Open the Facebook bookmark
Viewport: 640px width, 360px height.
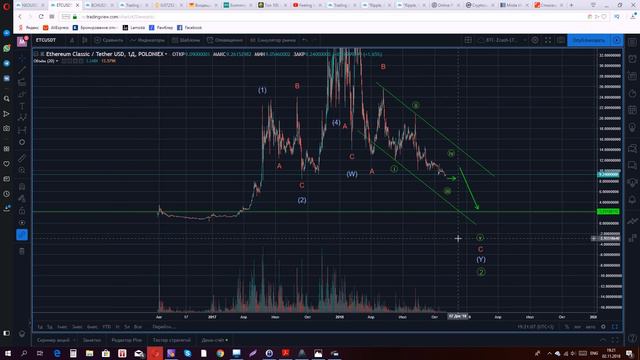click(x=189, y=28)
